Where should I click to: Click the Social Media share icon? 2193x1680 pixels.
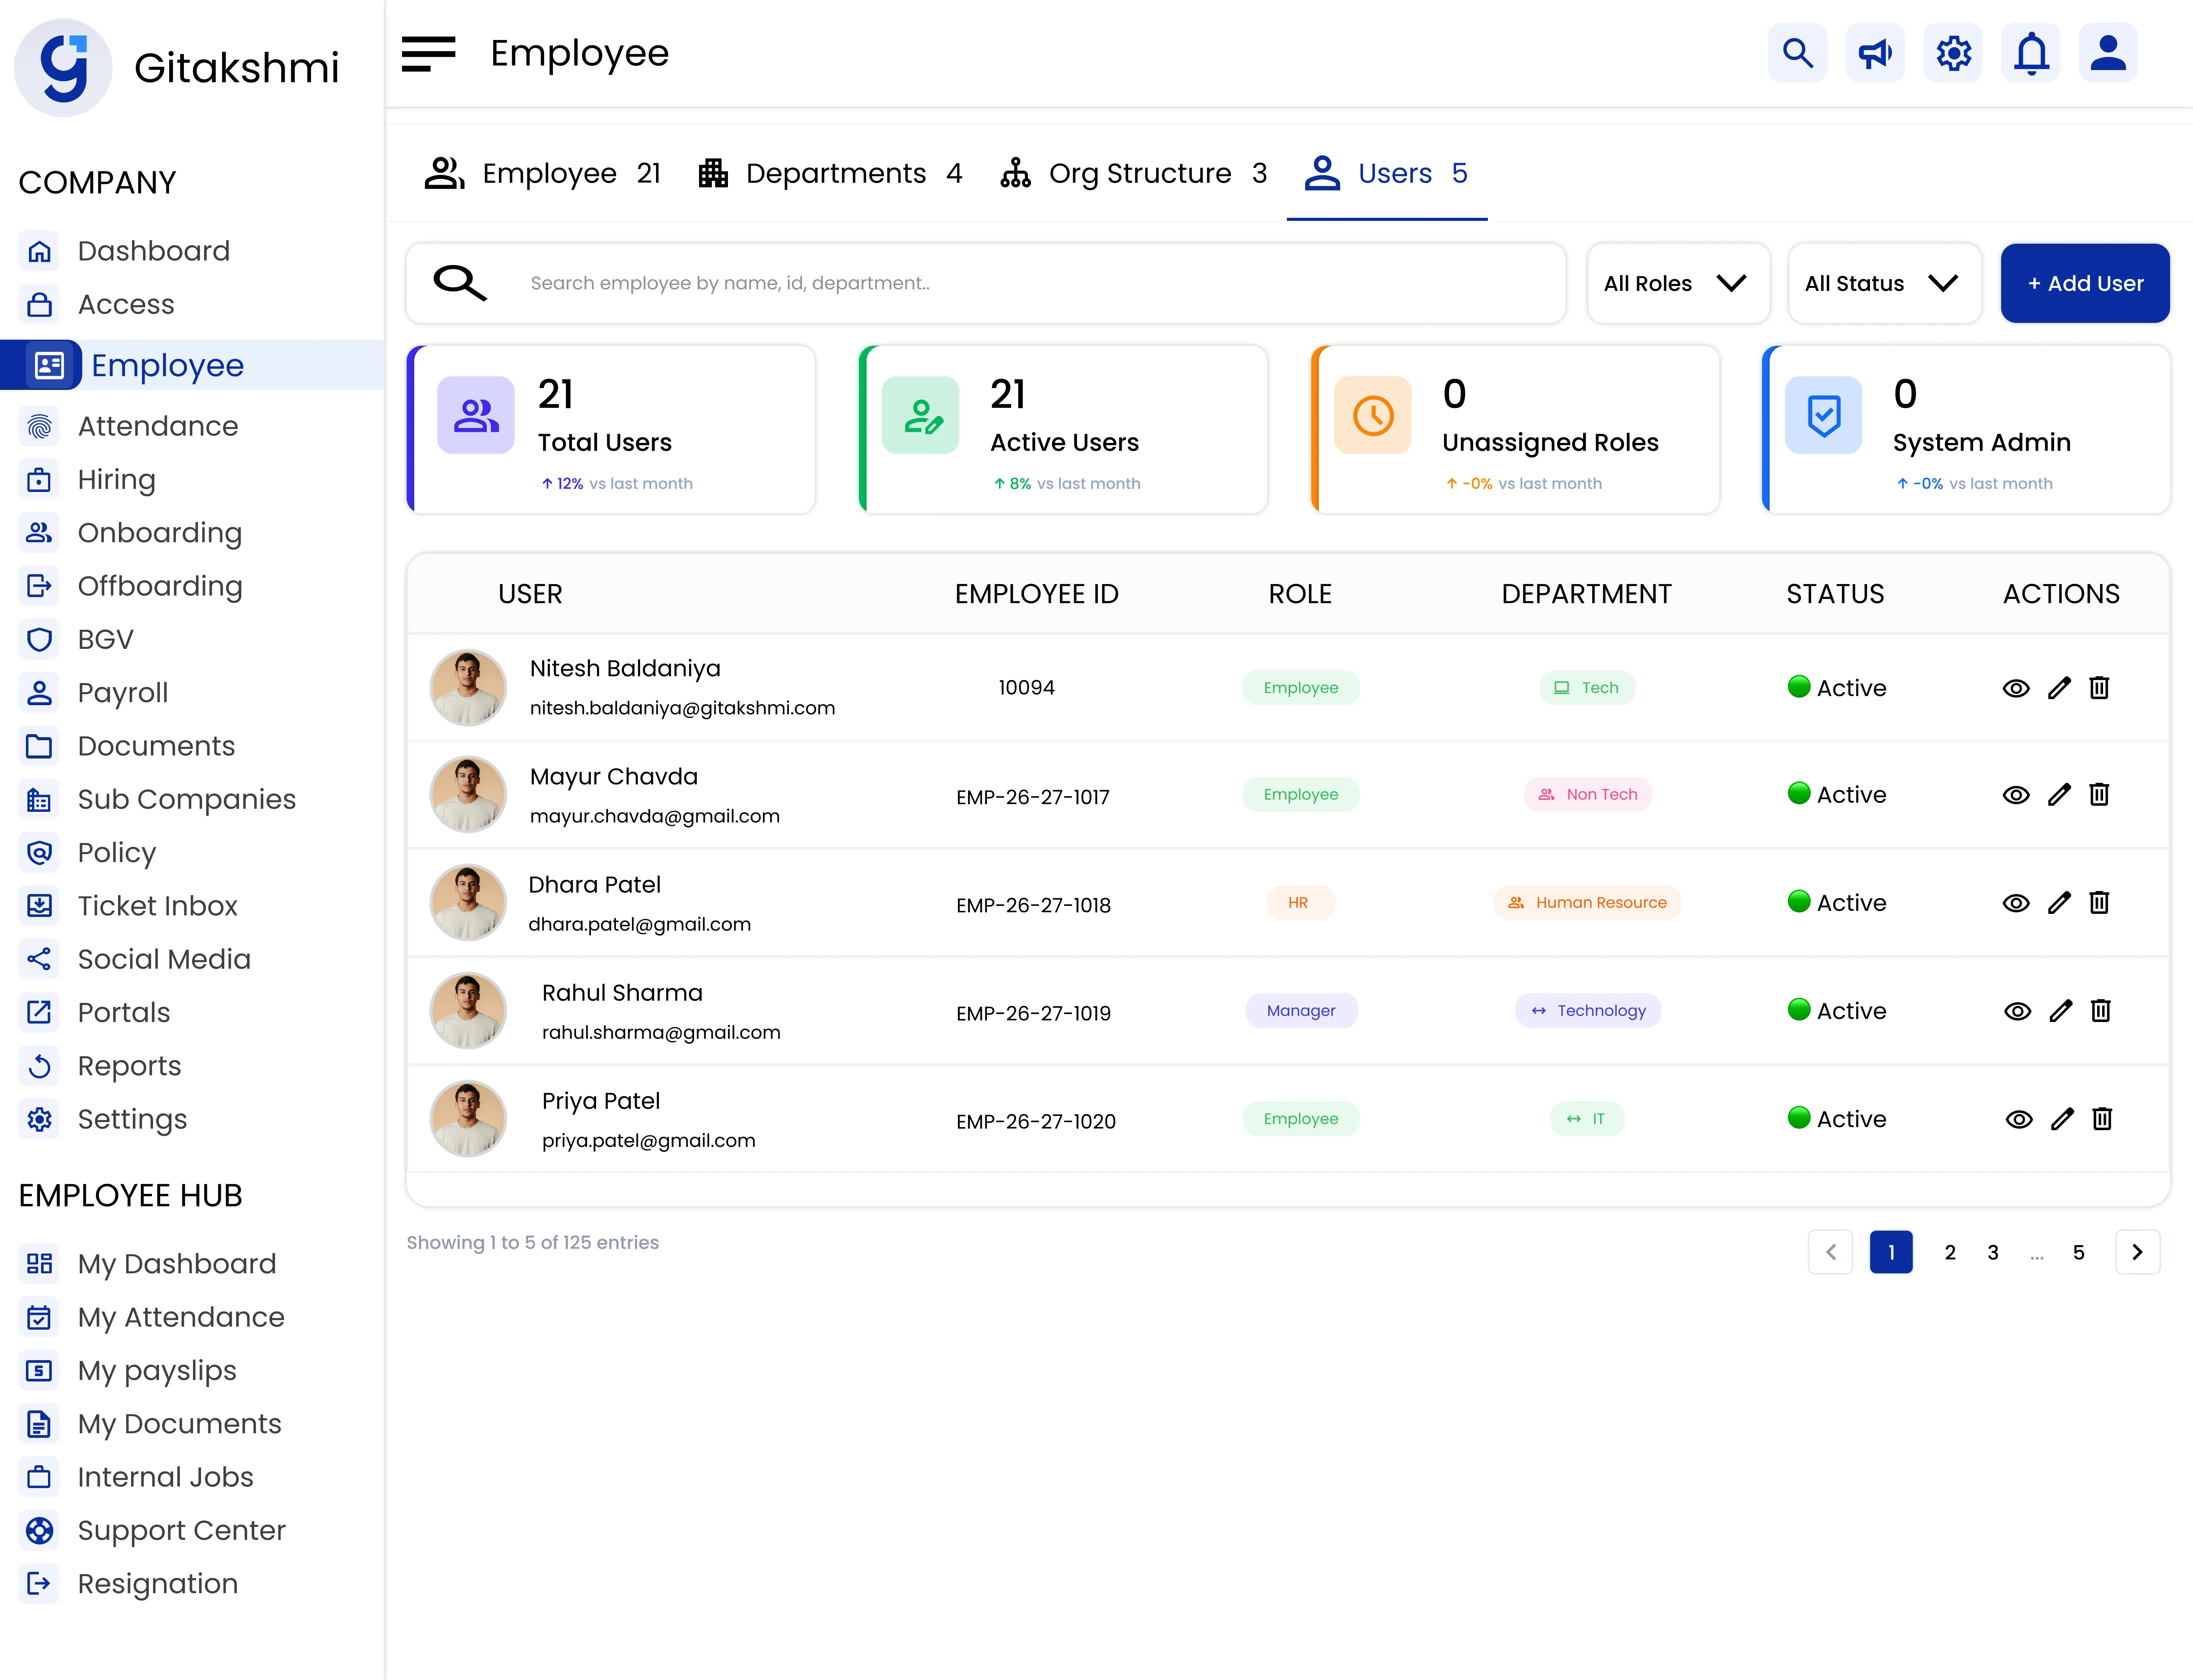click(x=39, y=960)
